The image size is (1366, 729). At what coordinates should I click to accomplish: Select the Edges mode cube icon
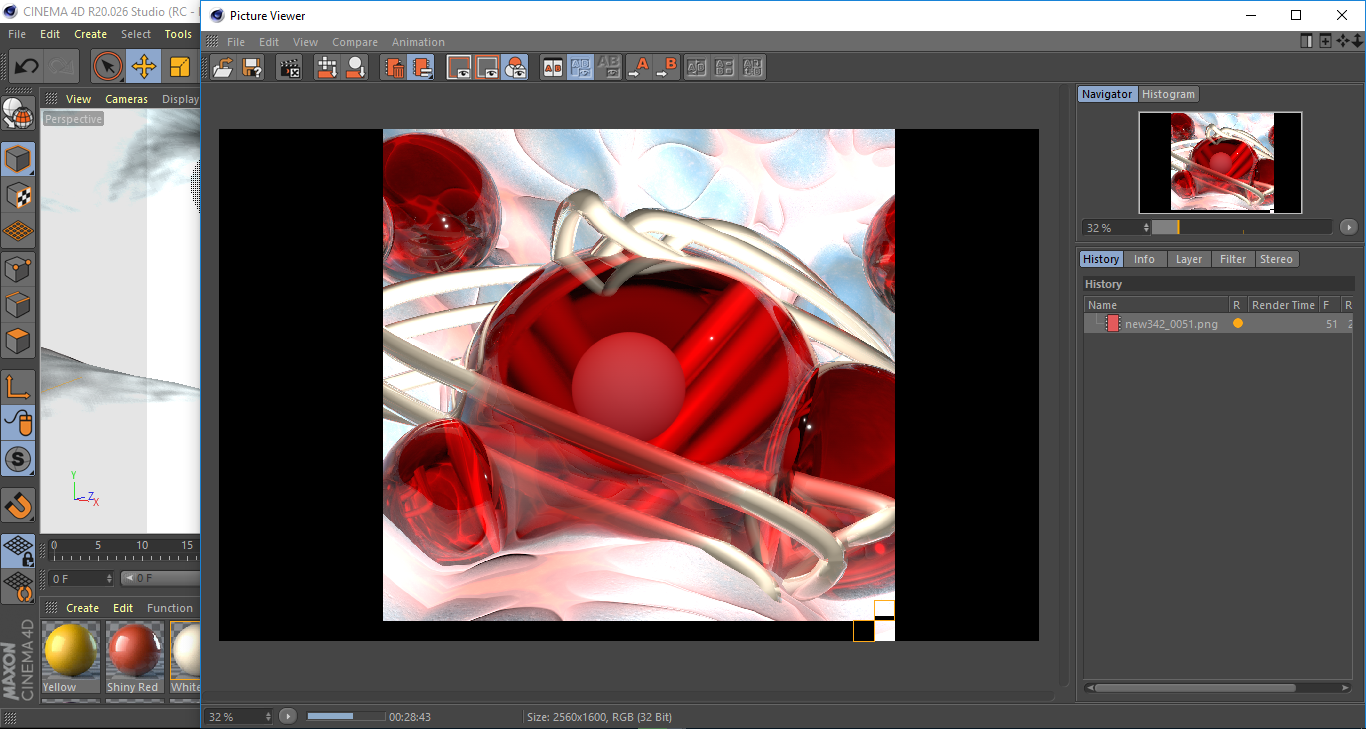tap(18, 304)
